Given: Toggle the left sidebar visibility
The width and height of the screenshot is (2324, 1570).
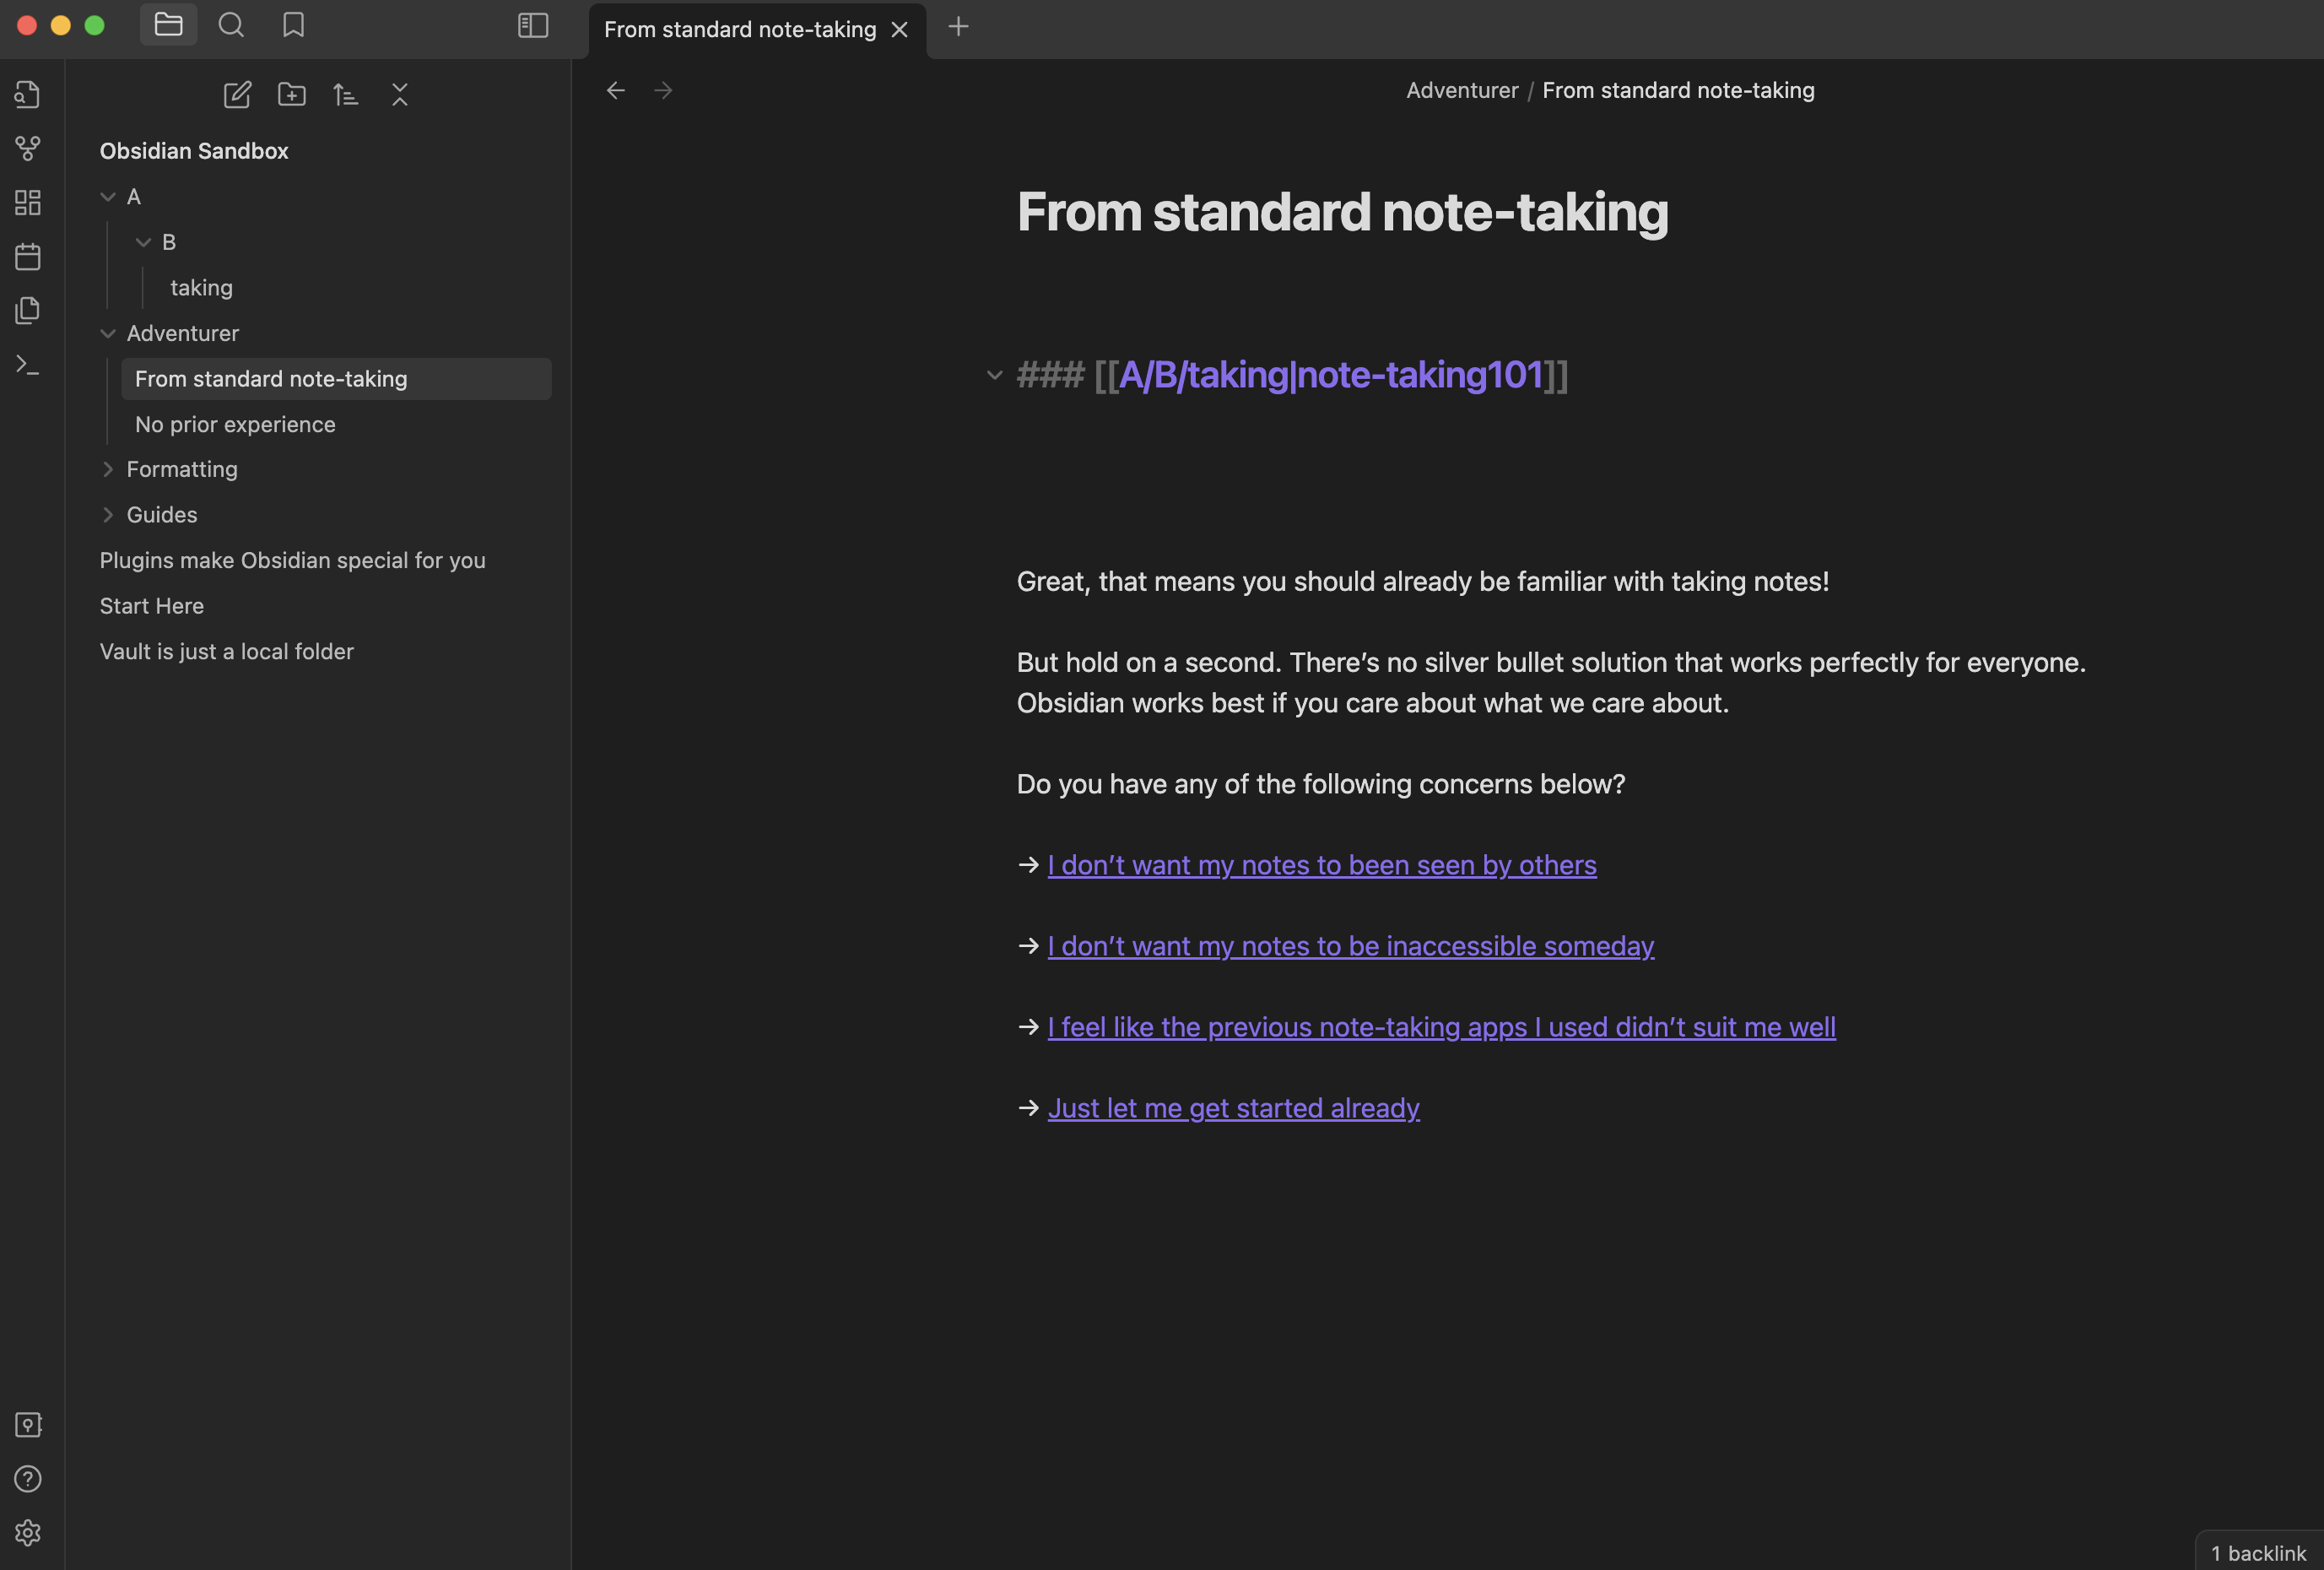Looking at the screenshot, I should pos(533,26).
